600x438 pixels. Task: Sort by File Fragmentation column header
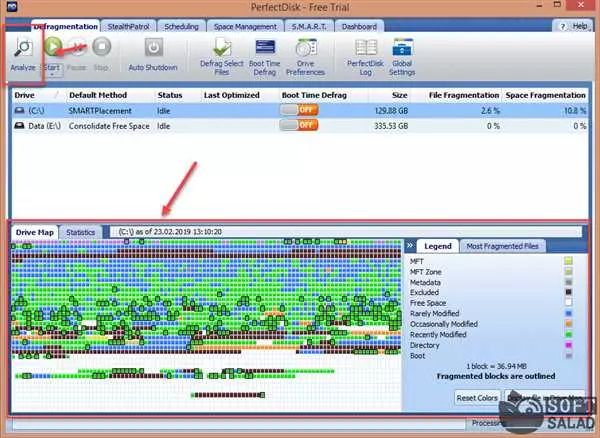click(x=464, y=95)
